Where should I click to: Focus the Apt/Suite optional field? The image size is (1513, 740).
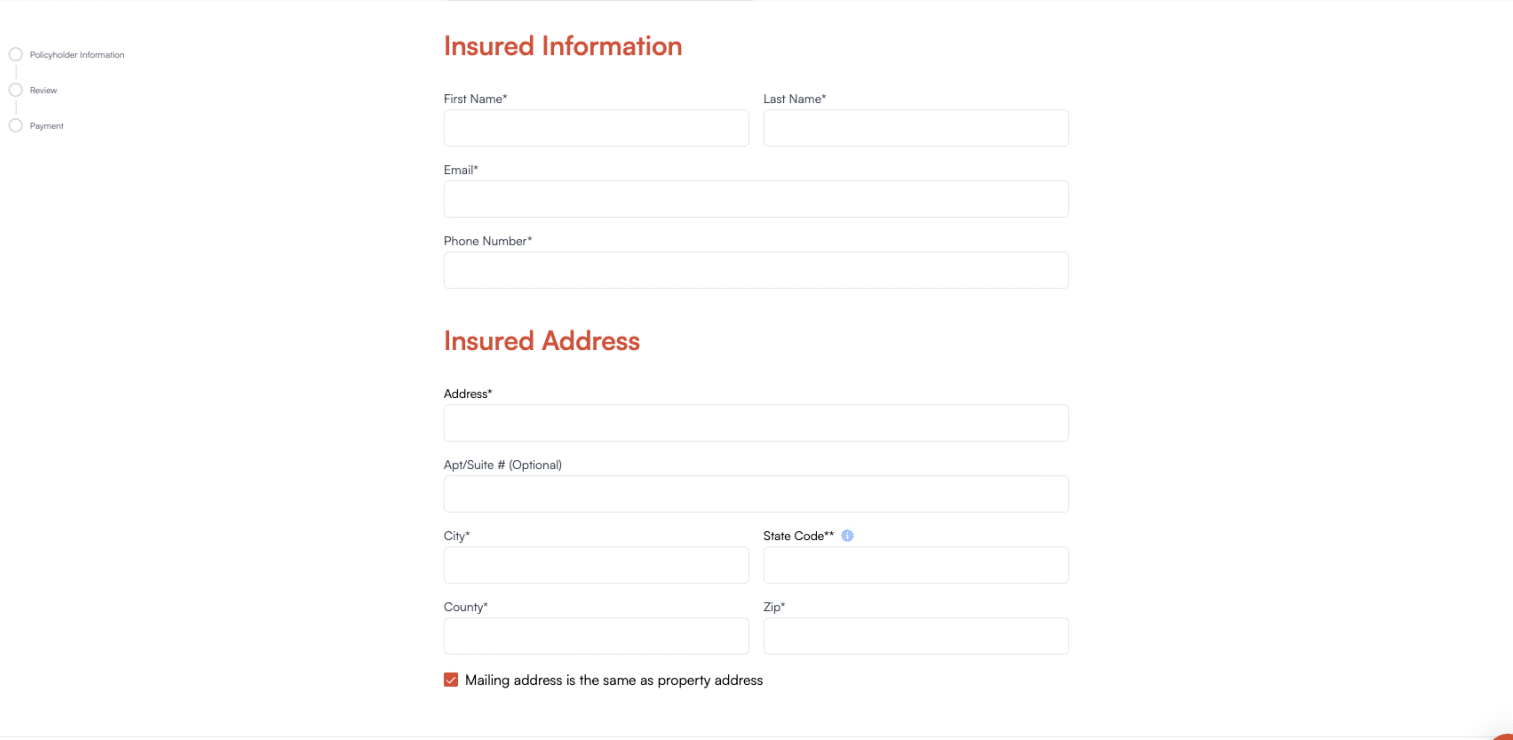tap(756, 493)
